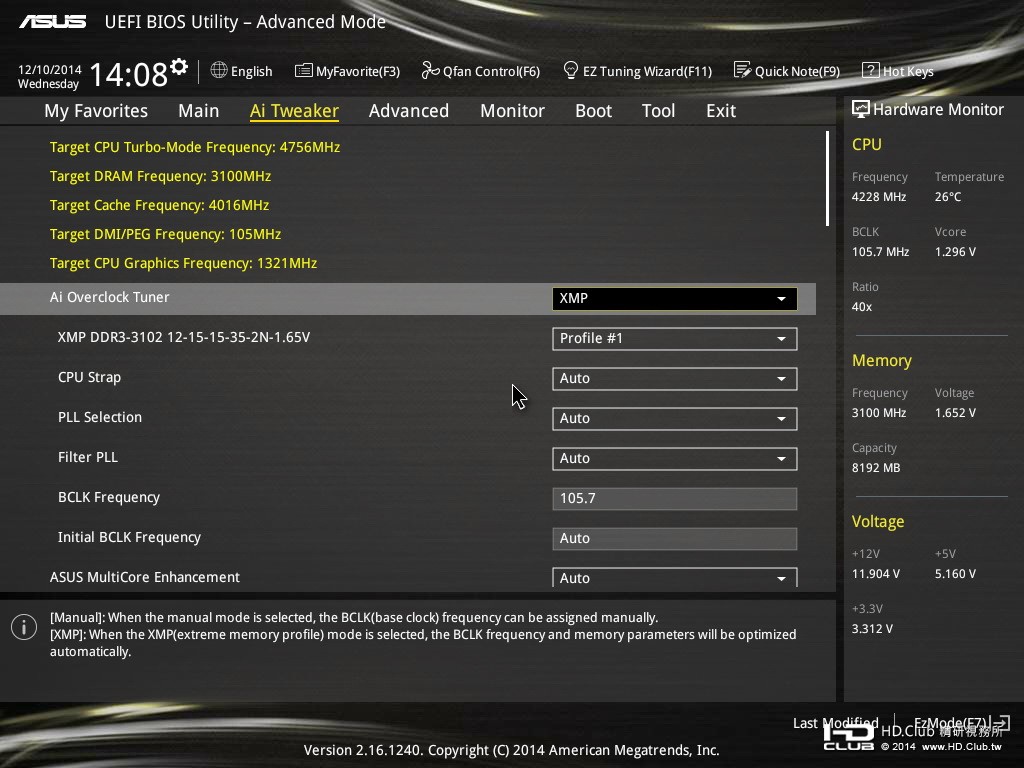
Task: Click Target DMI/PEG Frequency: 105MHz
Action: click(x=165, y=234)
